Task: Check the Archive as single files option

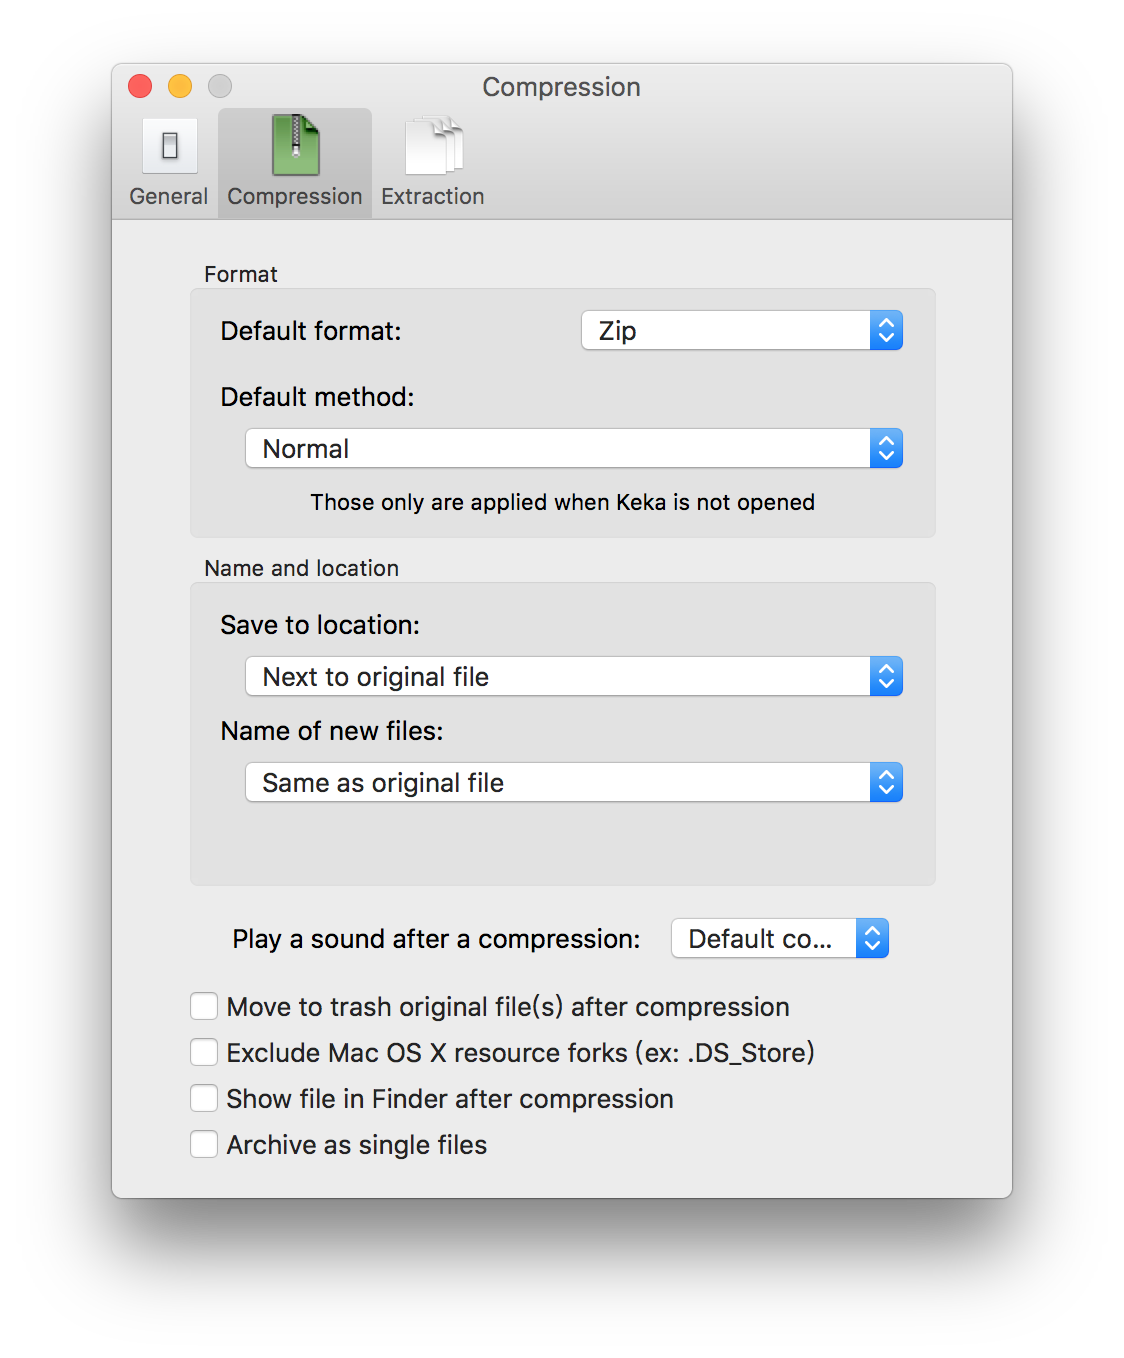Action: 204,1144
